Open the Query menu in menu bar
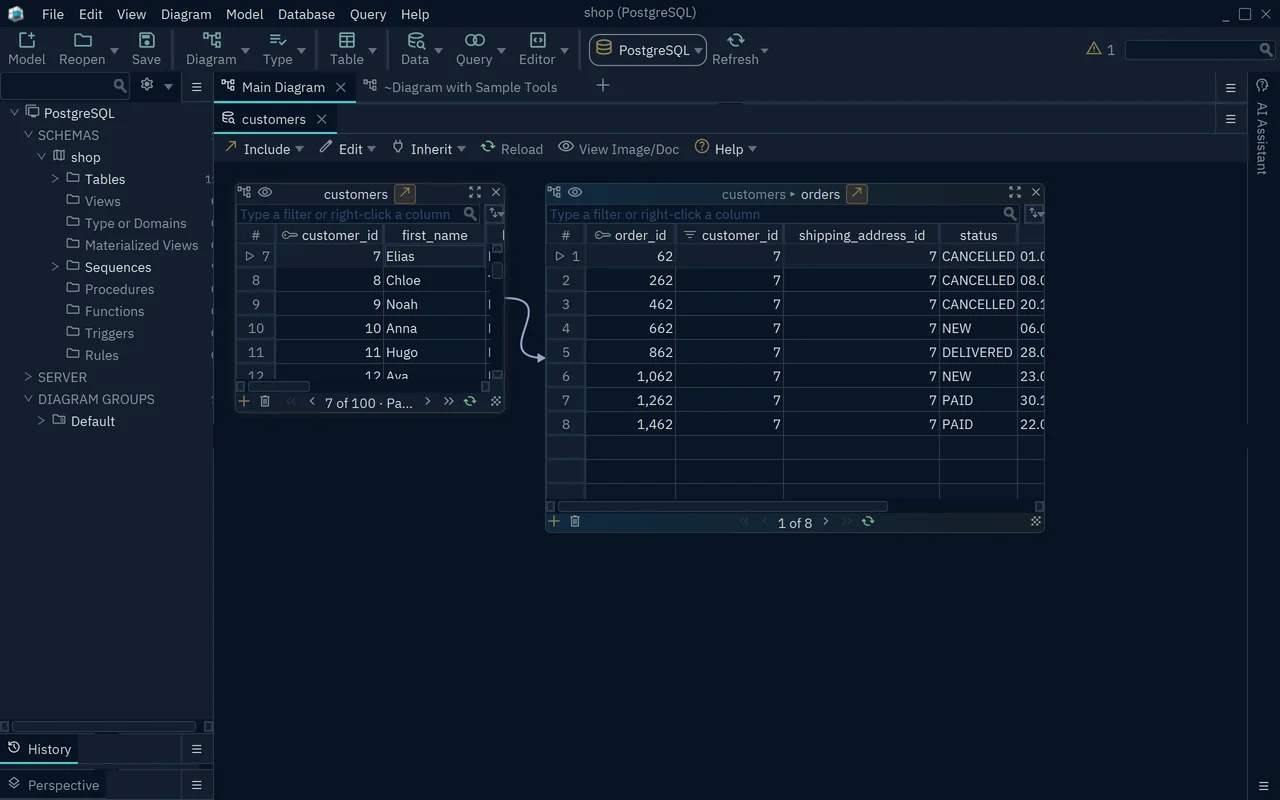The height and width of the screenshot is (800, 1280). [x=368, y=14]
